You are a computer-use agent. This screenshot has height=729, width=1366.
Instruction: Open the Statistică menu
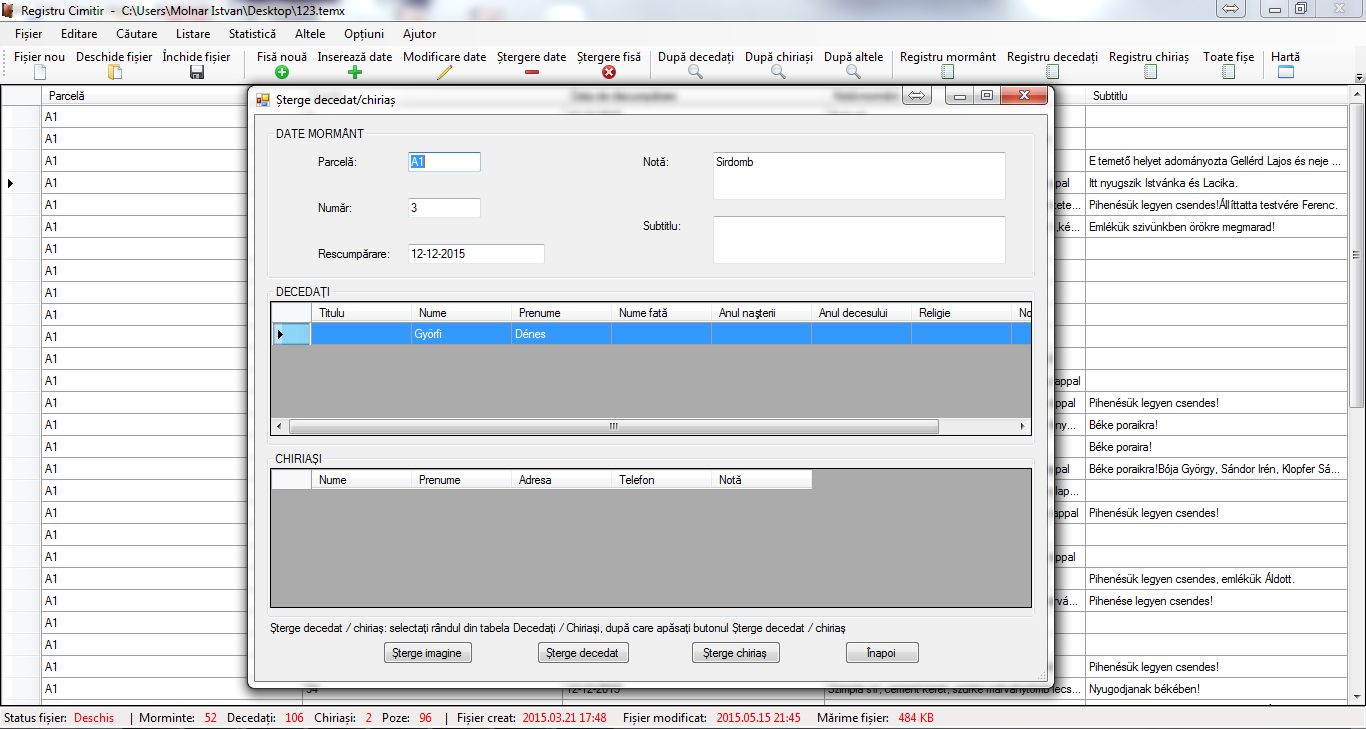coord(252,34)
